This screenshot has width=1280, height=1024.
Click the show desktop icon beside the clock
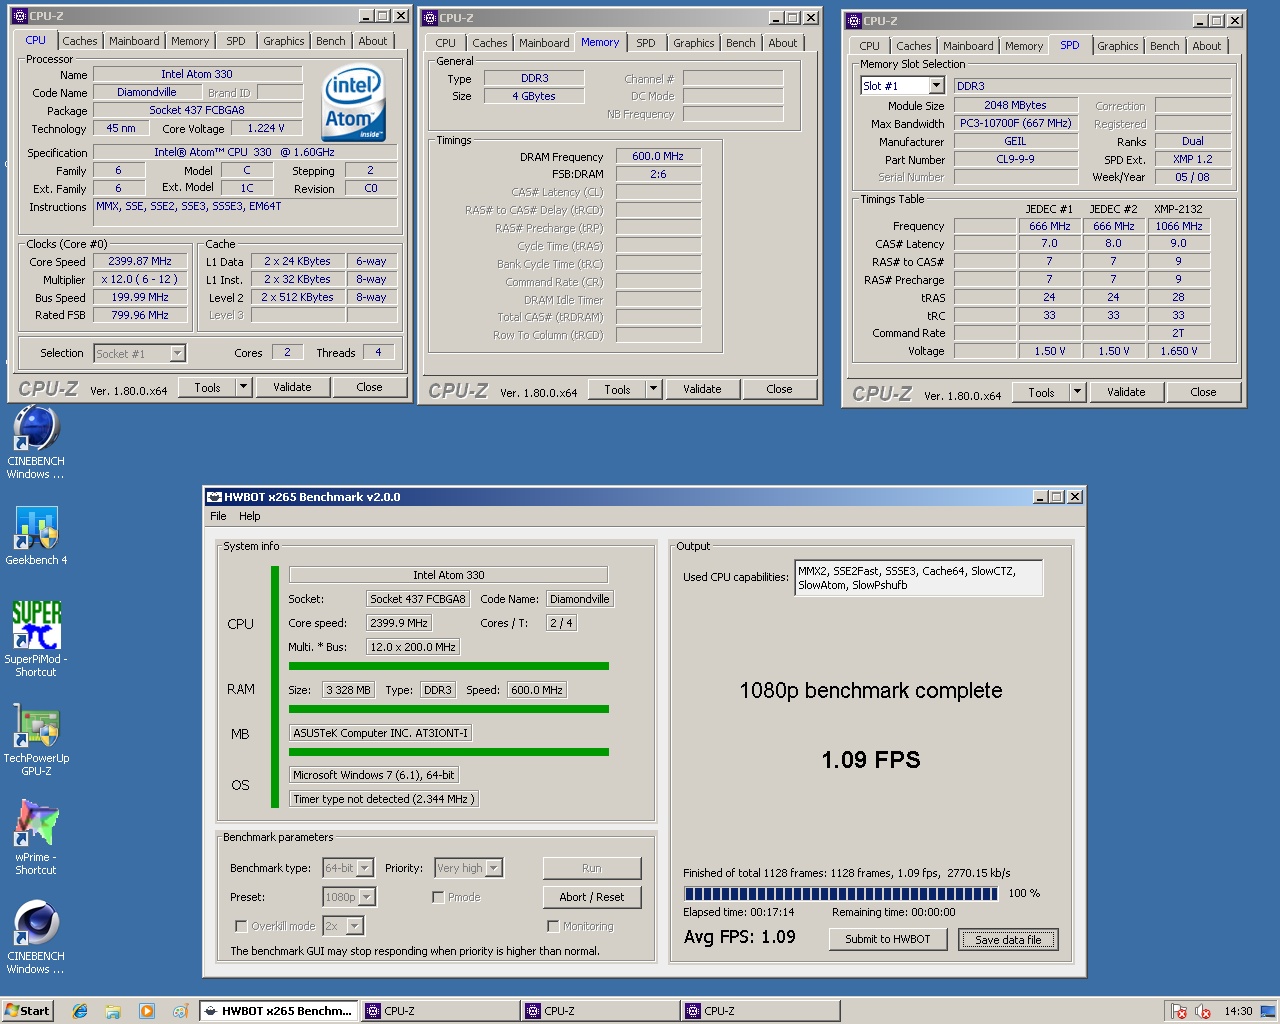[x=1268, y=1011]
